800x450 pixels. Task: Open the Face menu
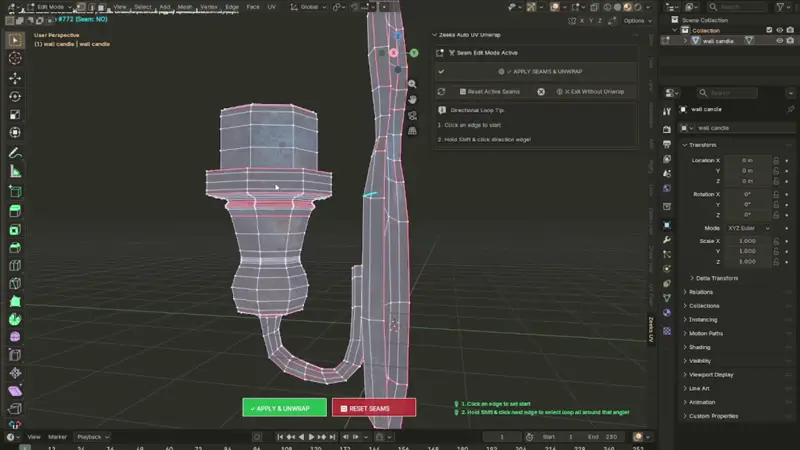pyautogui.click(x=253, y=7)
